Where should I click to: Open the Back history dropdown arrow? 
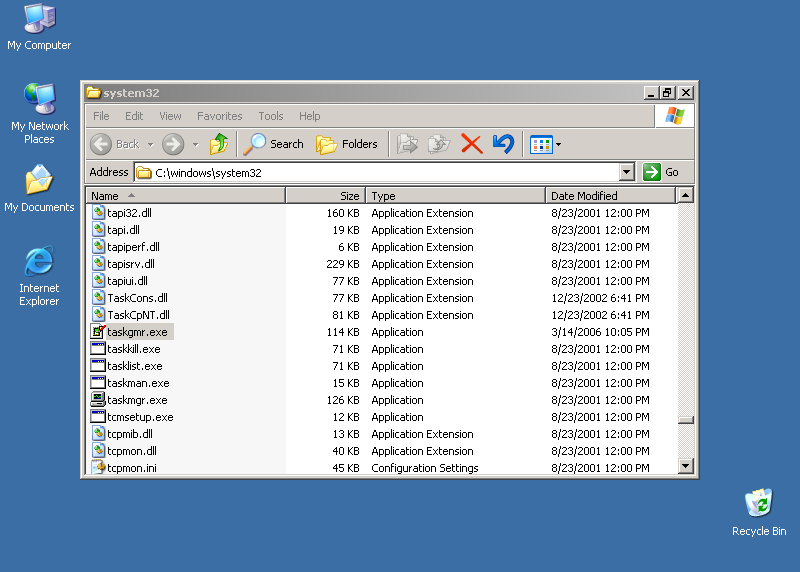tap(151, 144)
